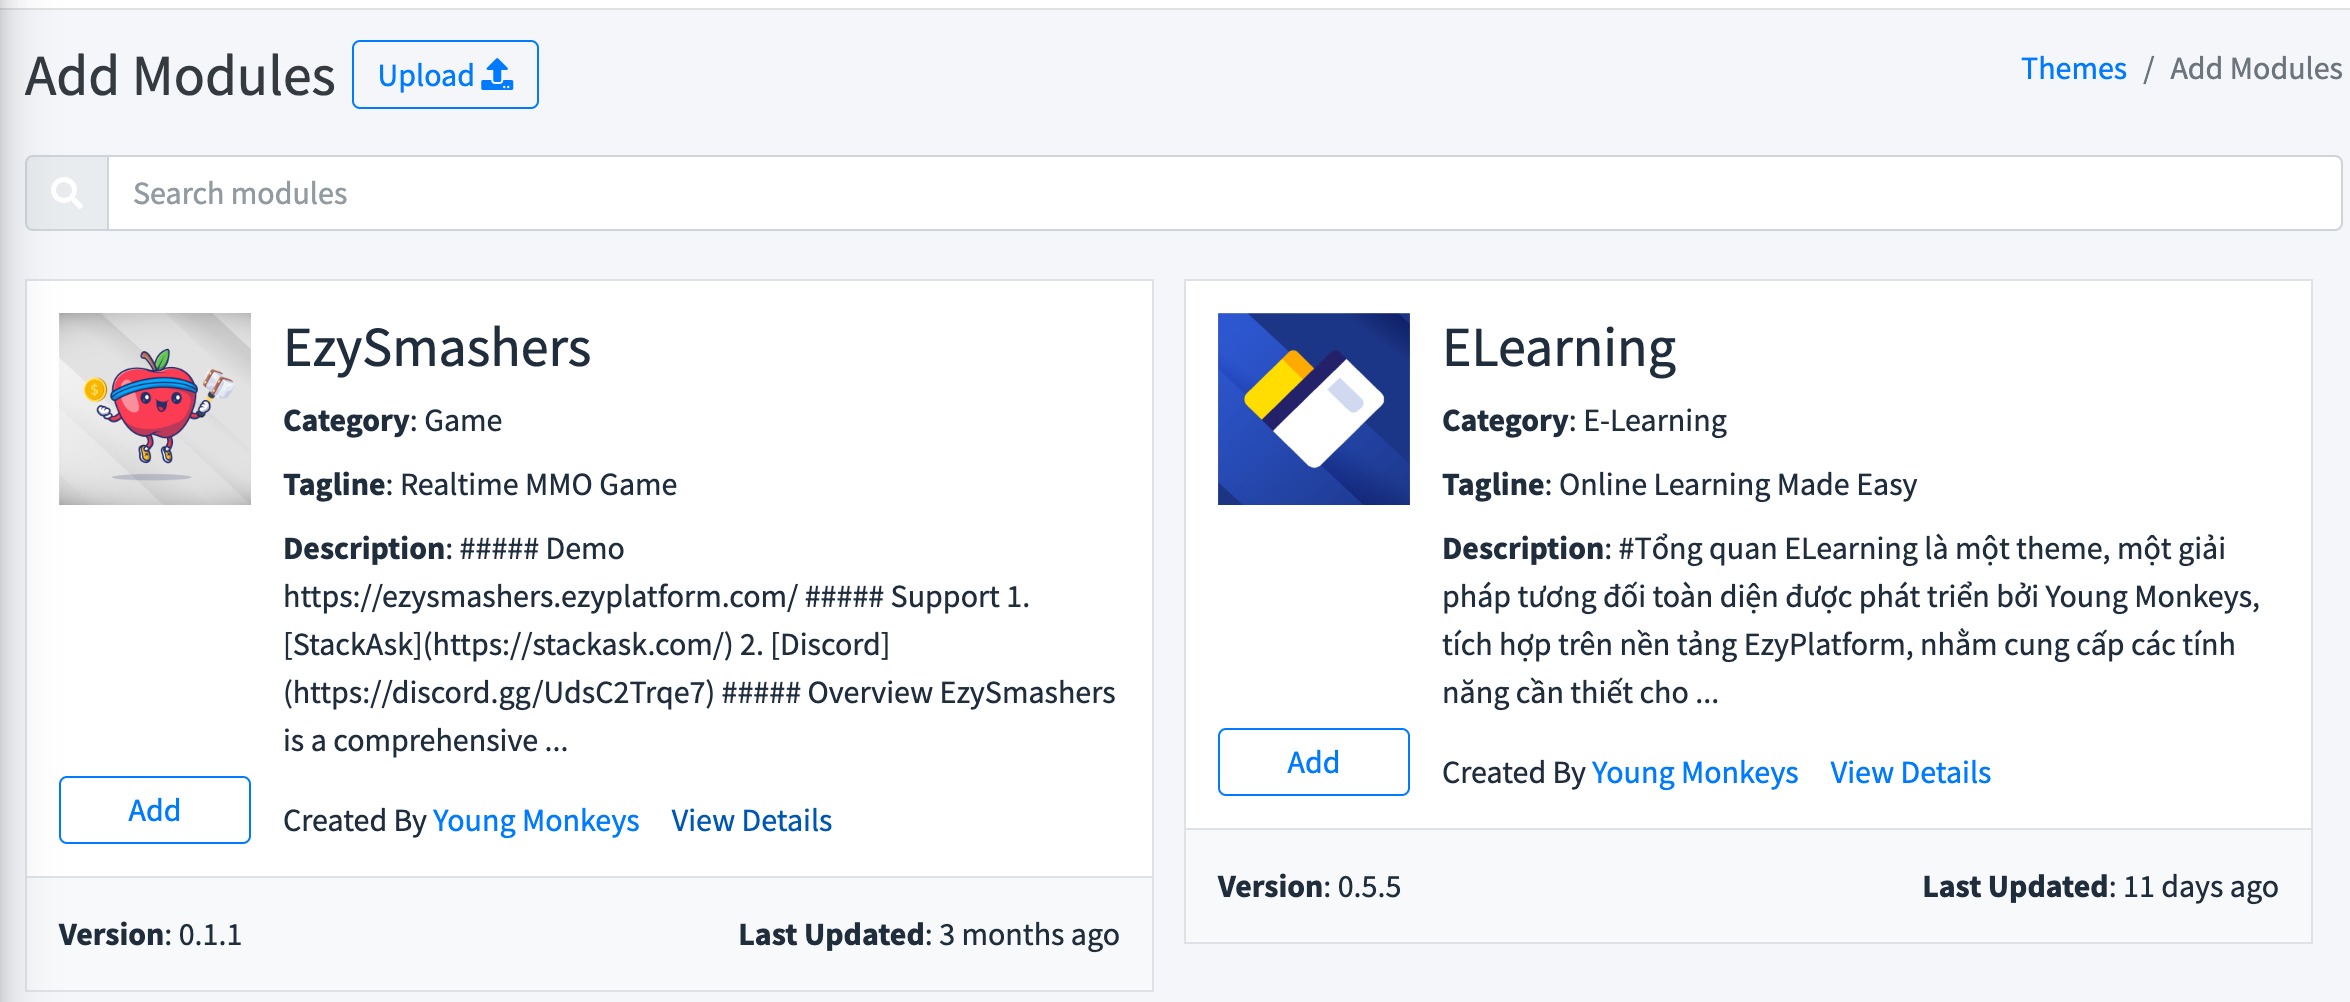Click the EzySmashers apple mascot thumbnail
This screenshot has height=1002, width=2350.
pyautogui.click(x=155, y=409)
